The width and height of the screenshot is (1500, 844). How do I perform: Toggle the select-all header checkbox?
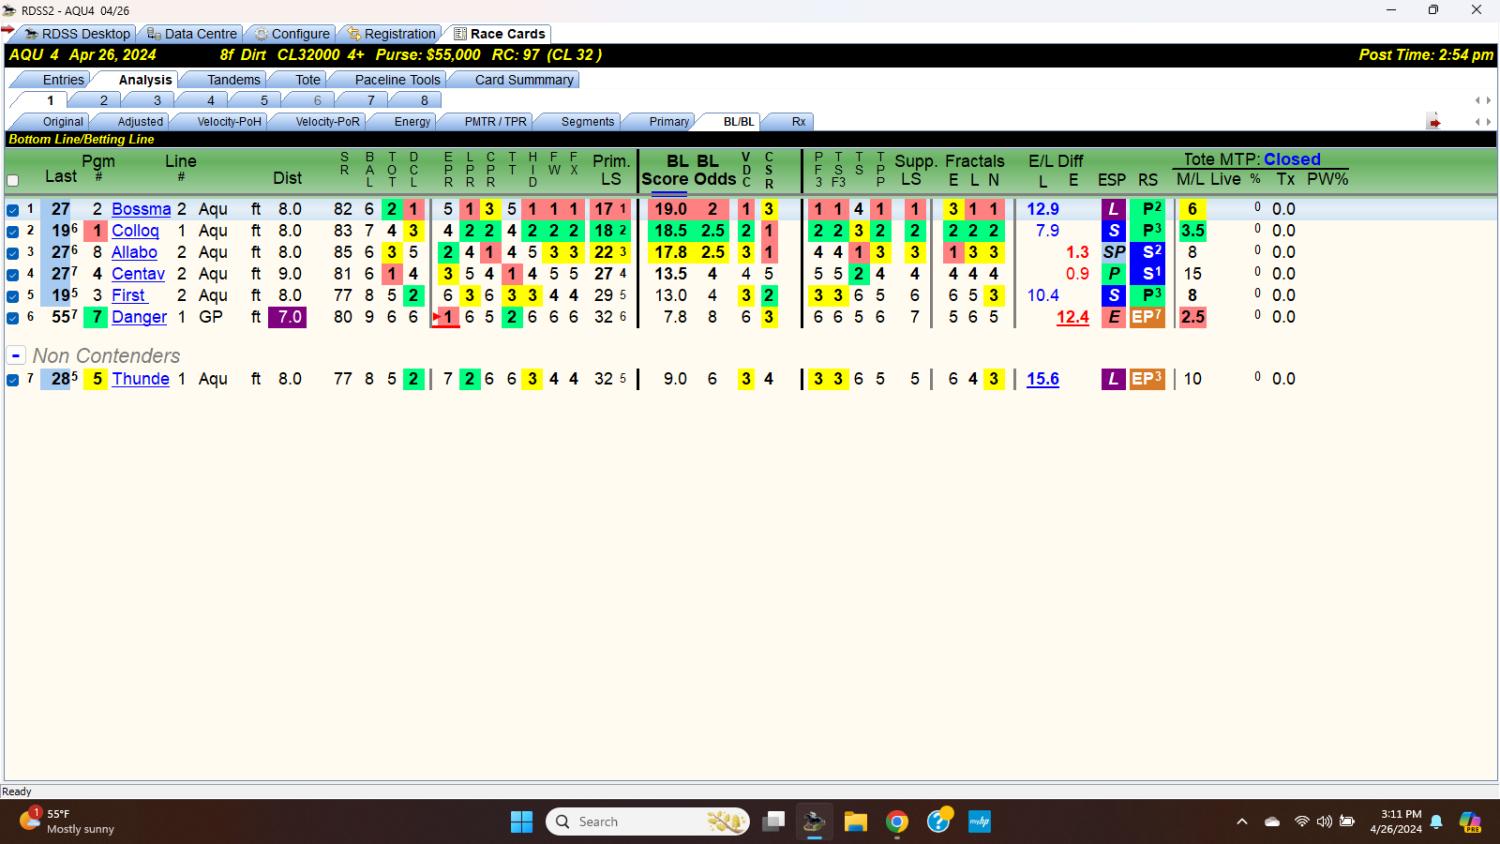(13, 181)
